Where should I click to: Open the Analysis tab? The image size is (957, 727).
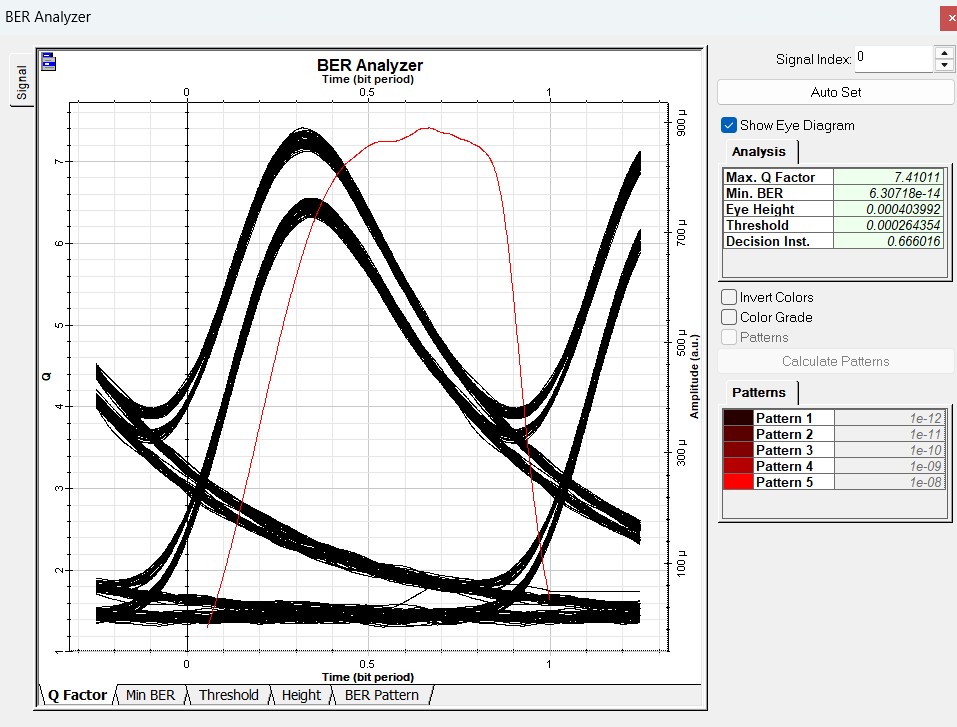point(759,152)
